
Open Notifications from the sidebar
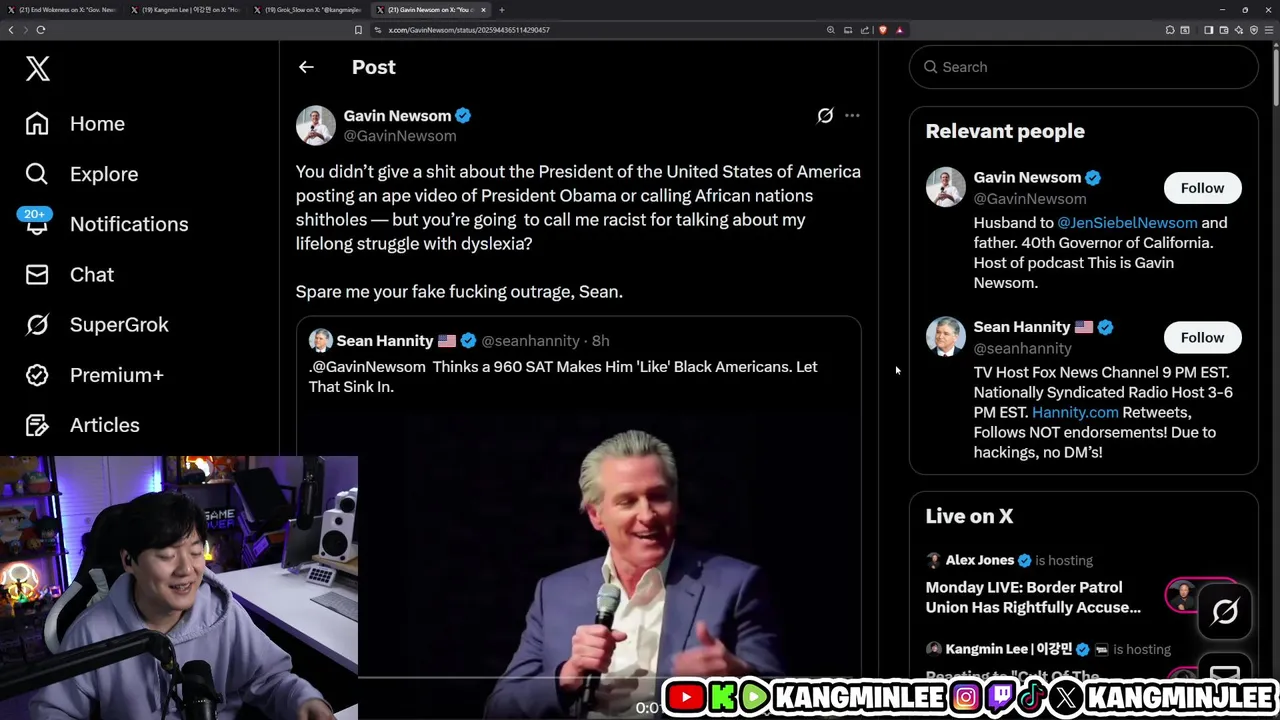(129, 224)
